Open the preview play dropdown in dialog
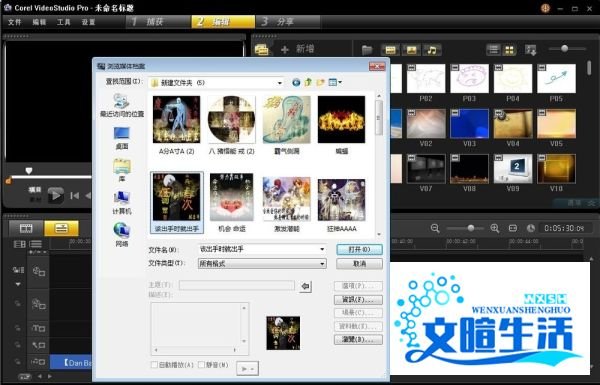The width and height of the screenshot is (600, 385). 248,369
